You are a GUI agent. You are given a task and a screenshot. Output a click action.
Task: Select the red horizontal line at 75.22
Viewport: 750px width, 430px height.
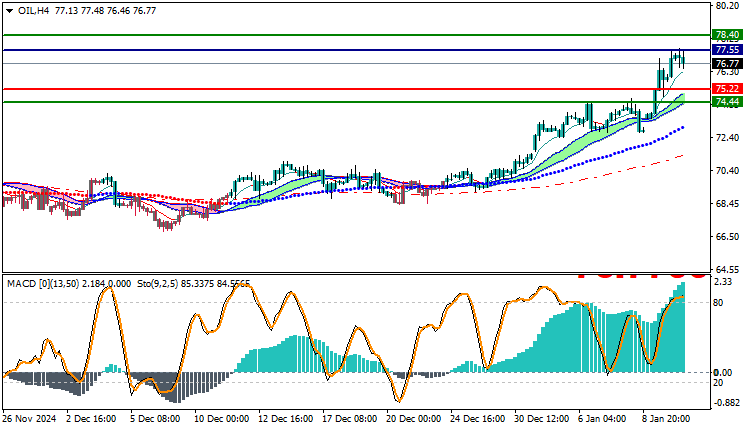pyautogui.click(x=356, y=88)
